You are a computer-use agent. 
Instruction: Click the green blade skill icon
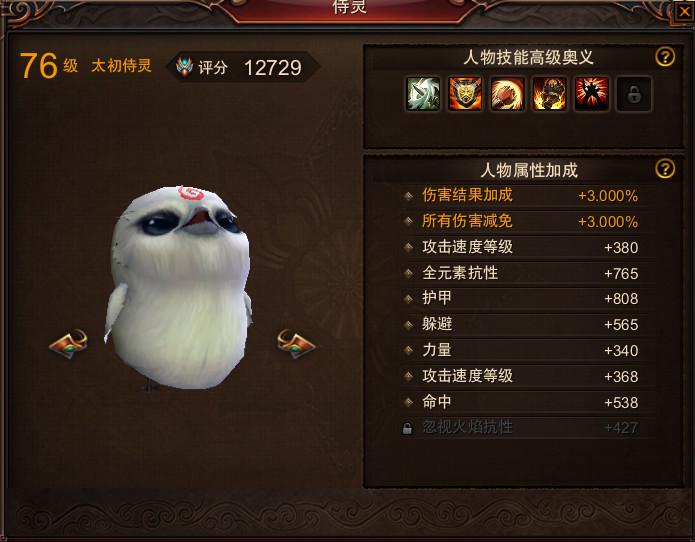tap(423, 94)
